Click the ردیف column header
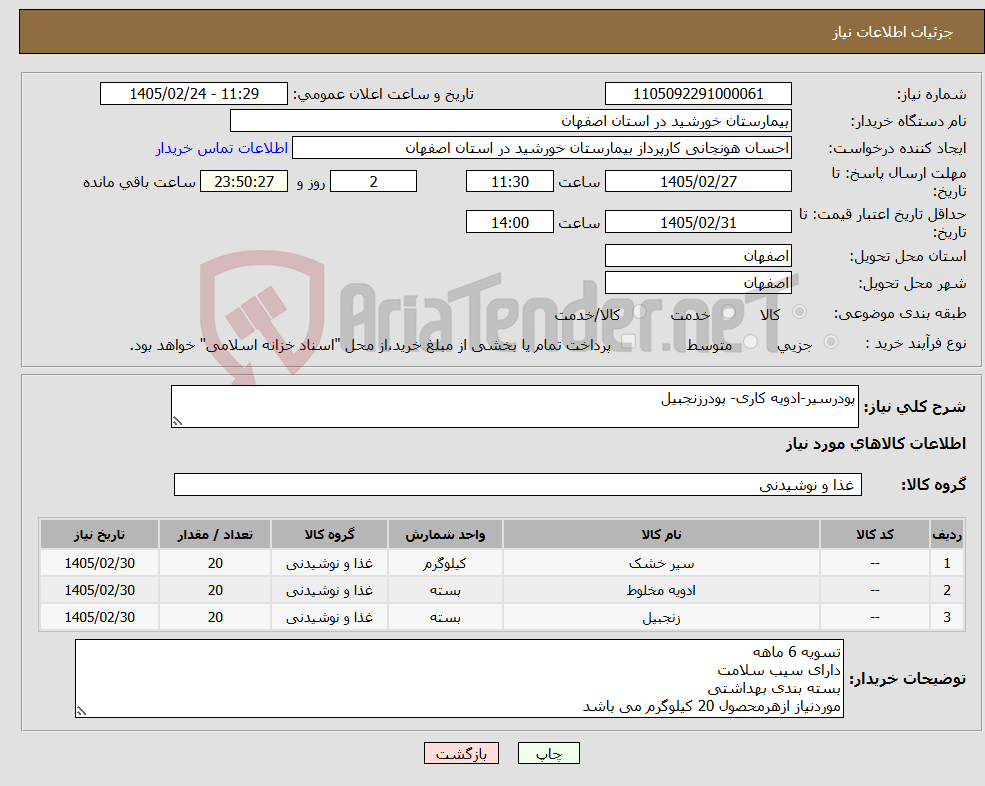This screenshot has width=985, height=786. [x=946, y=535]
